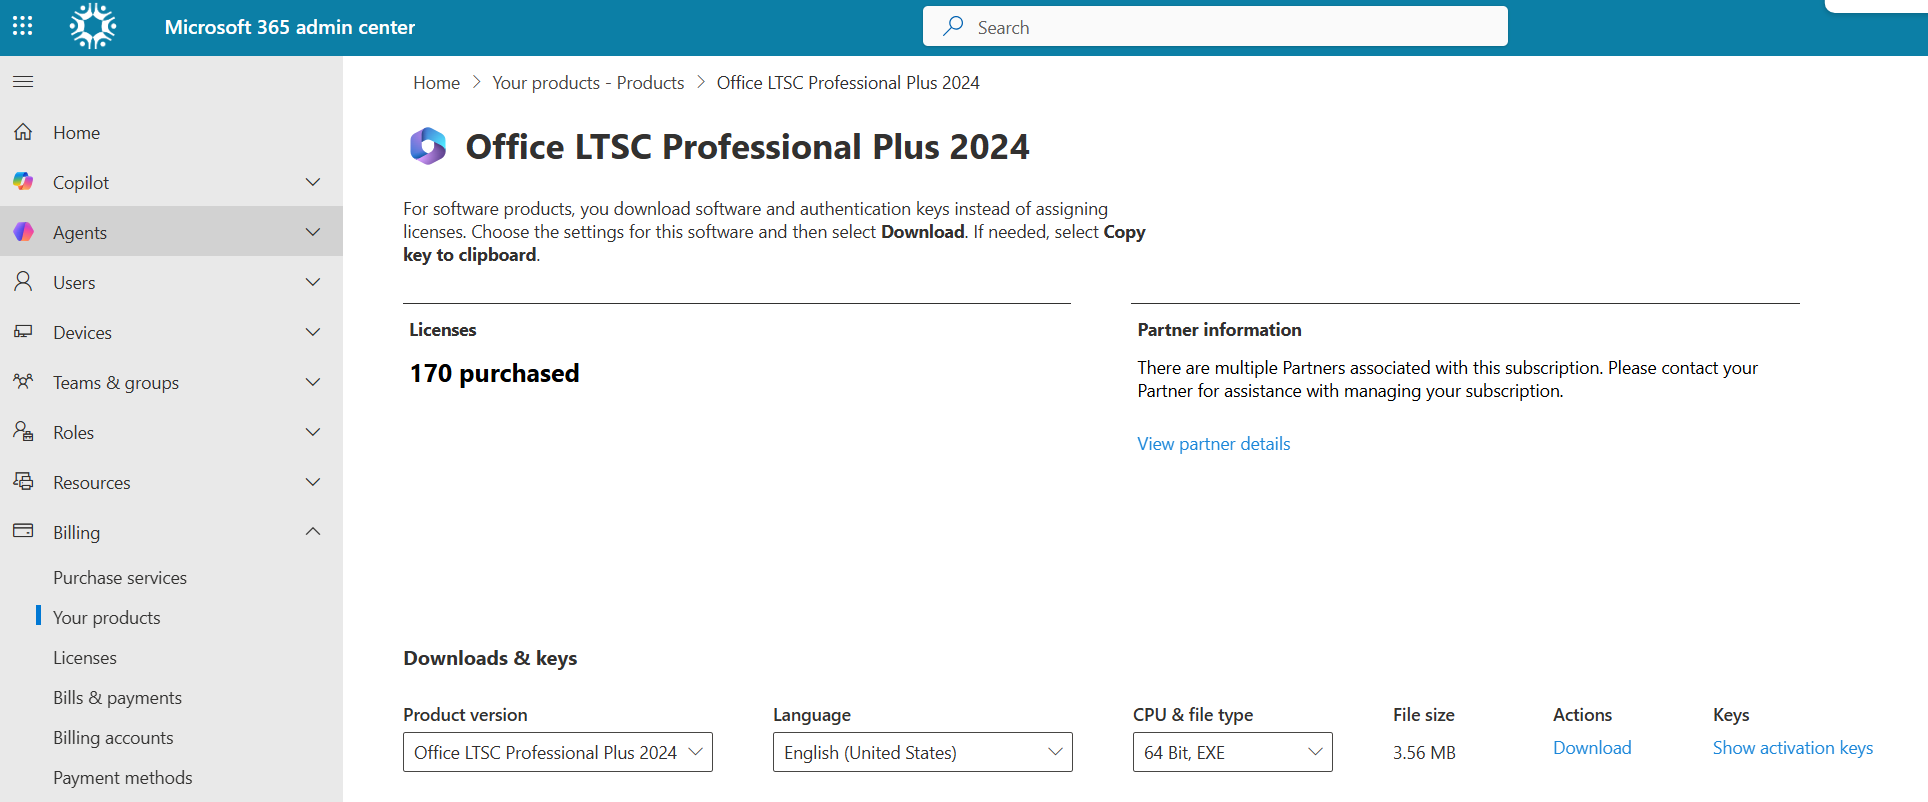Image resolution: width=1928 pixels, height=802 pixels.
Task: Open the CPU & file type dropdown
Action: (1233, 752)
